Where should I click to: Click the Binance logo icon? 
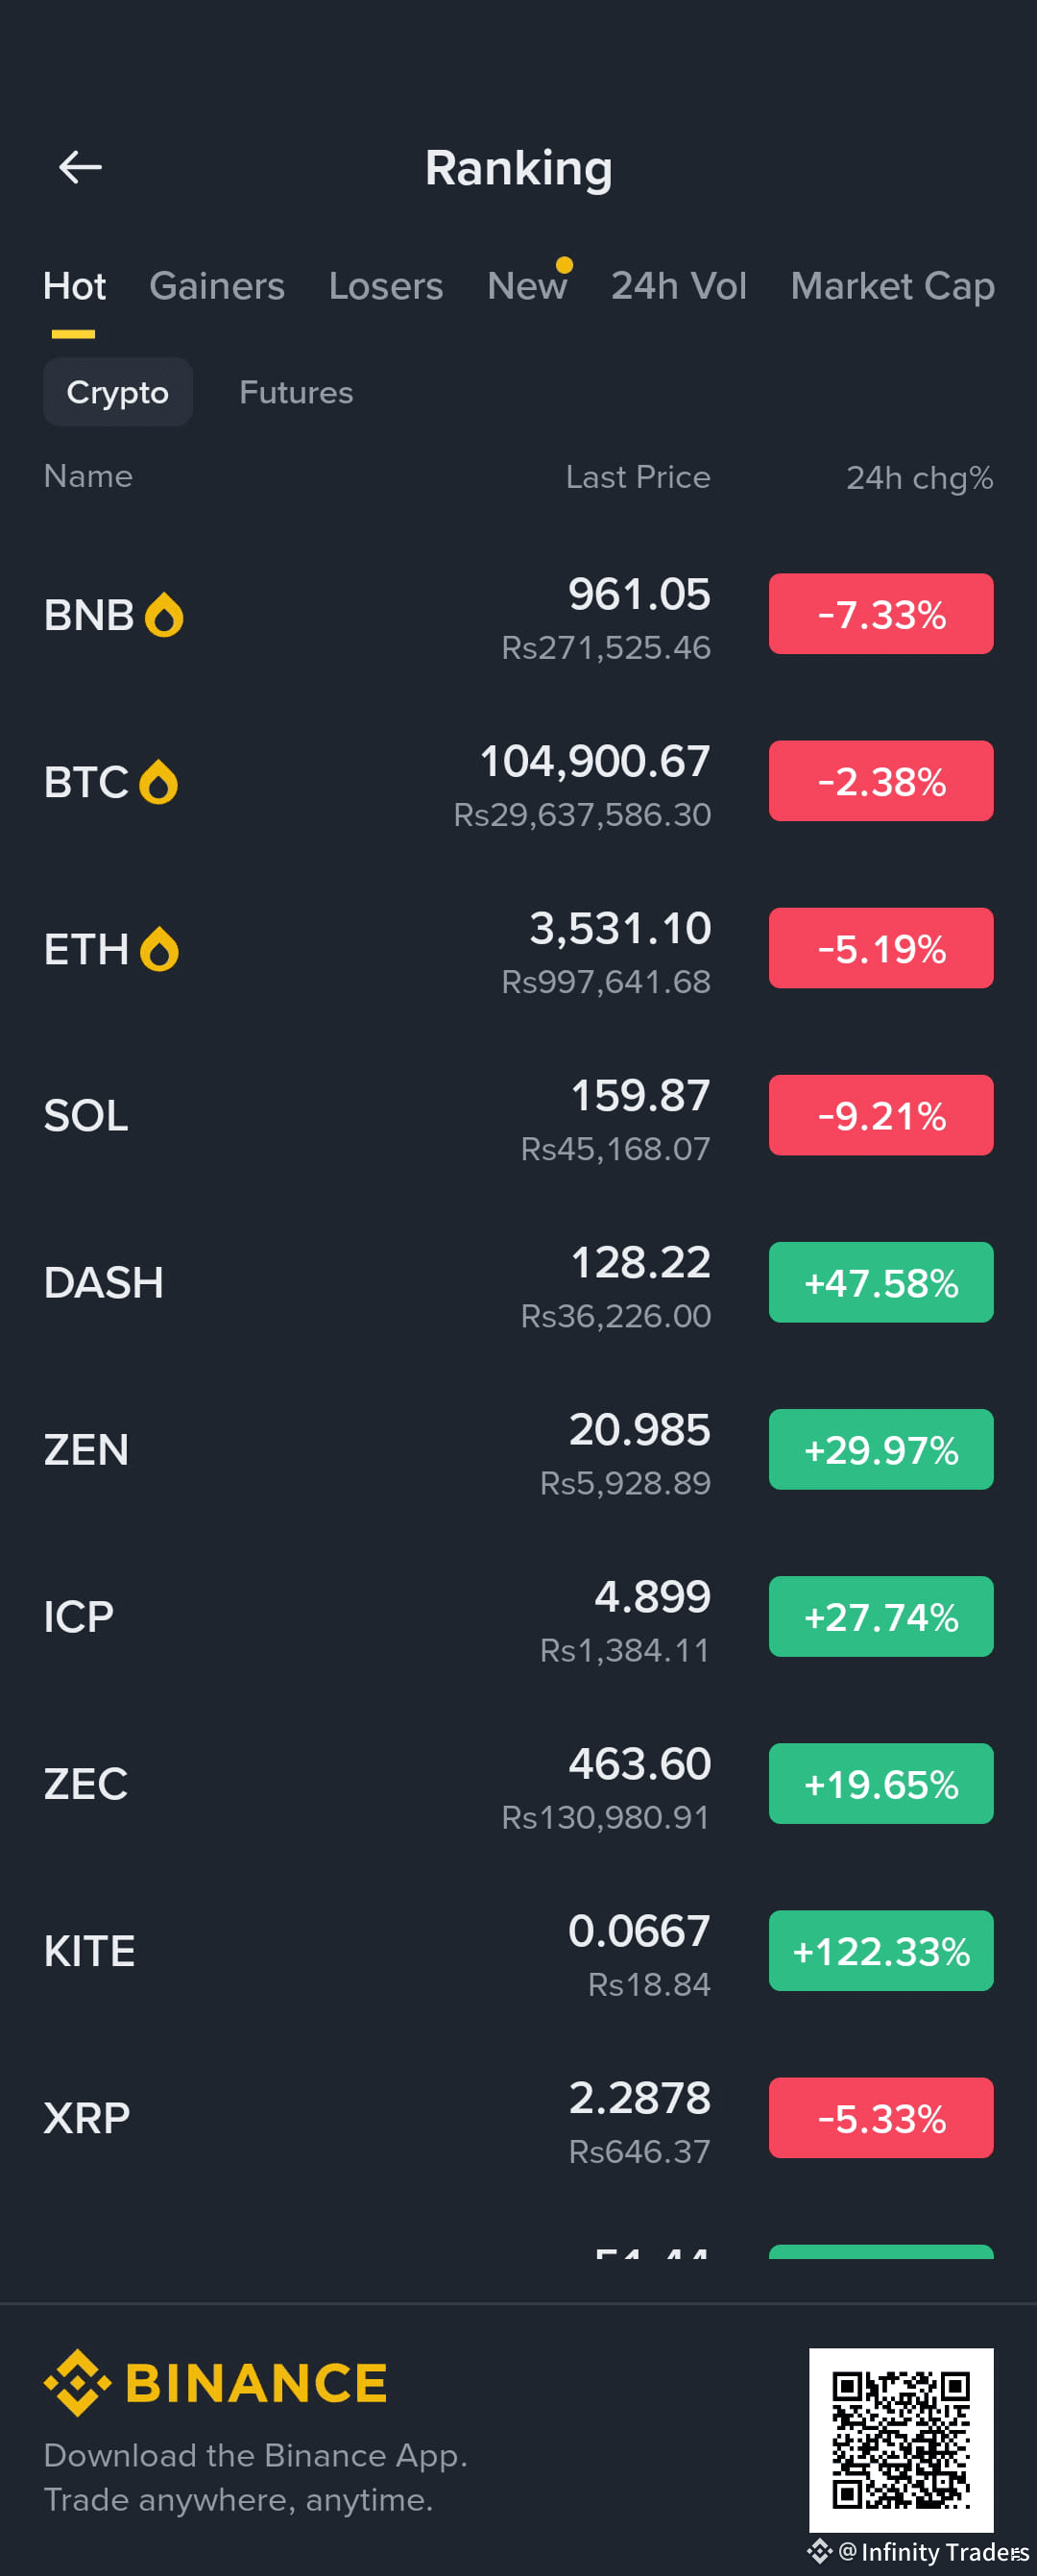click(x=77, y=2383)
